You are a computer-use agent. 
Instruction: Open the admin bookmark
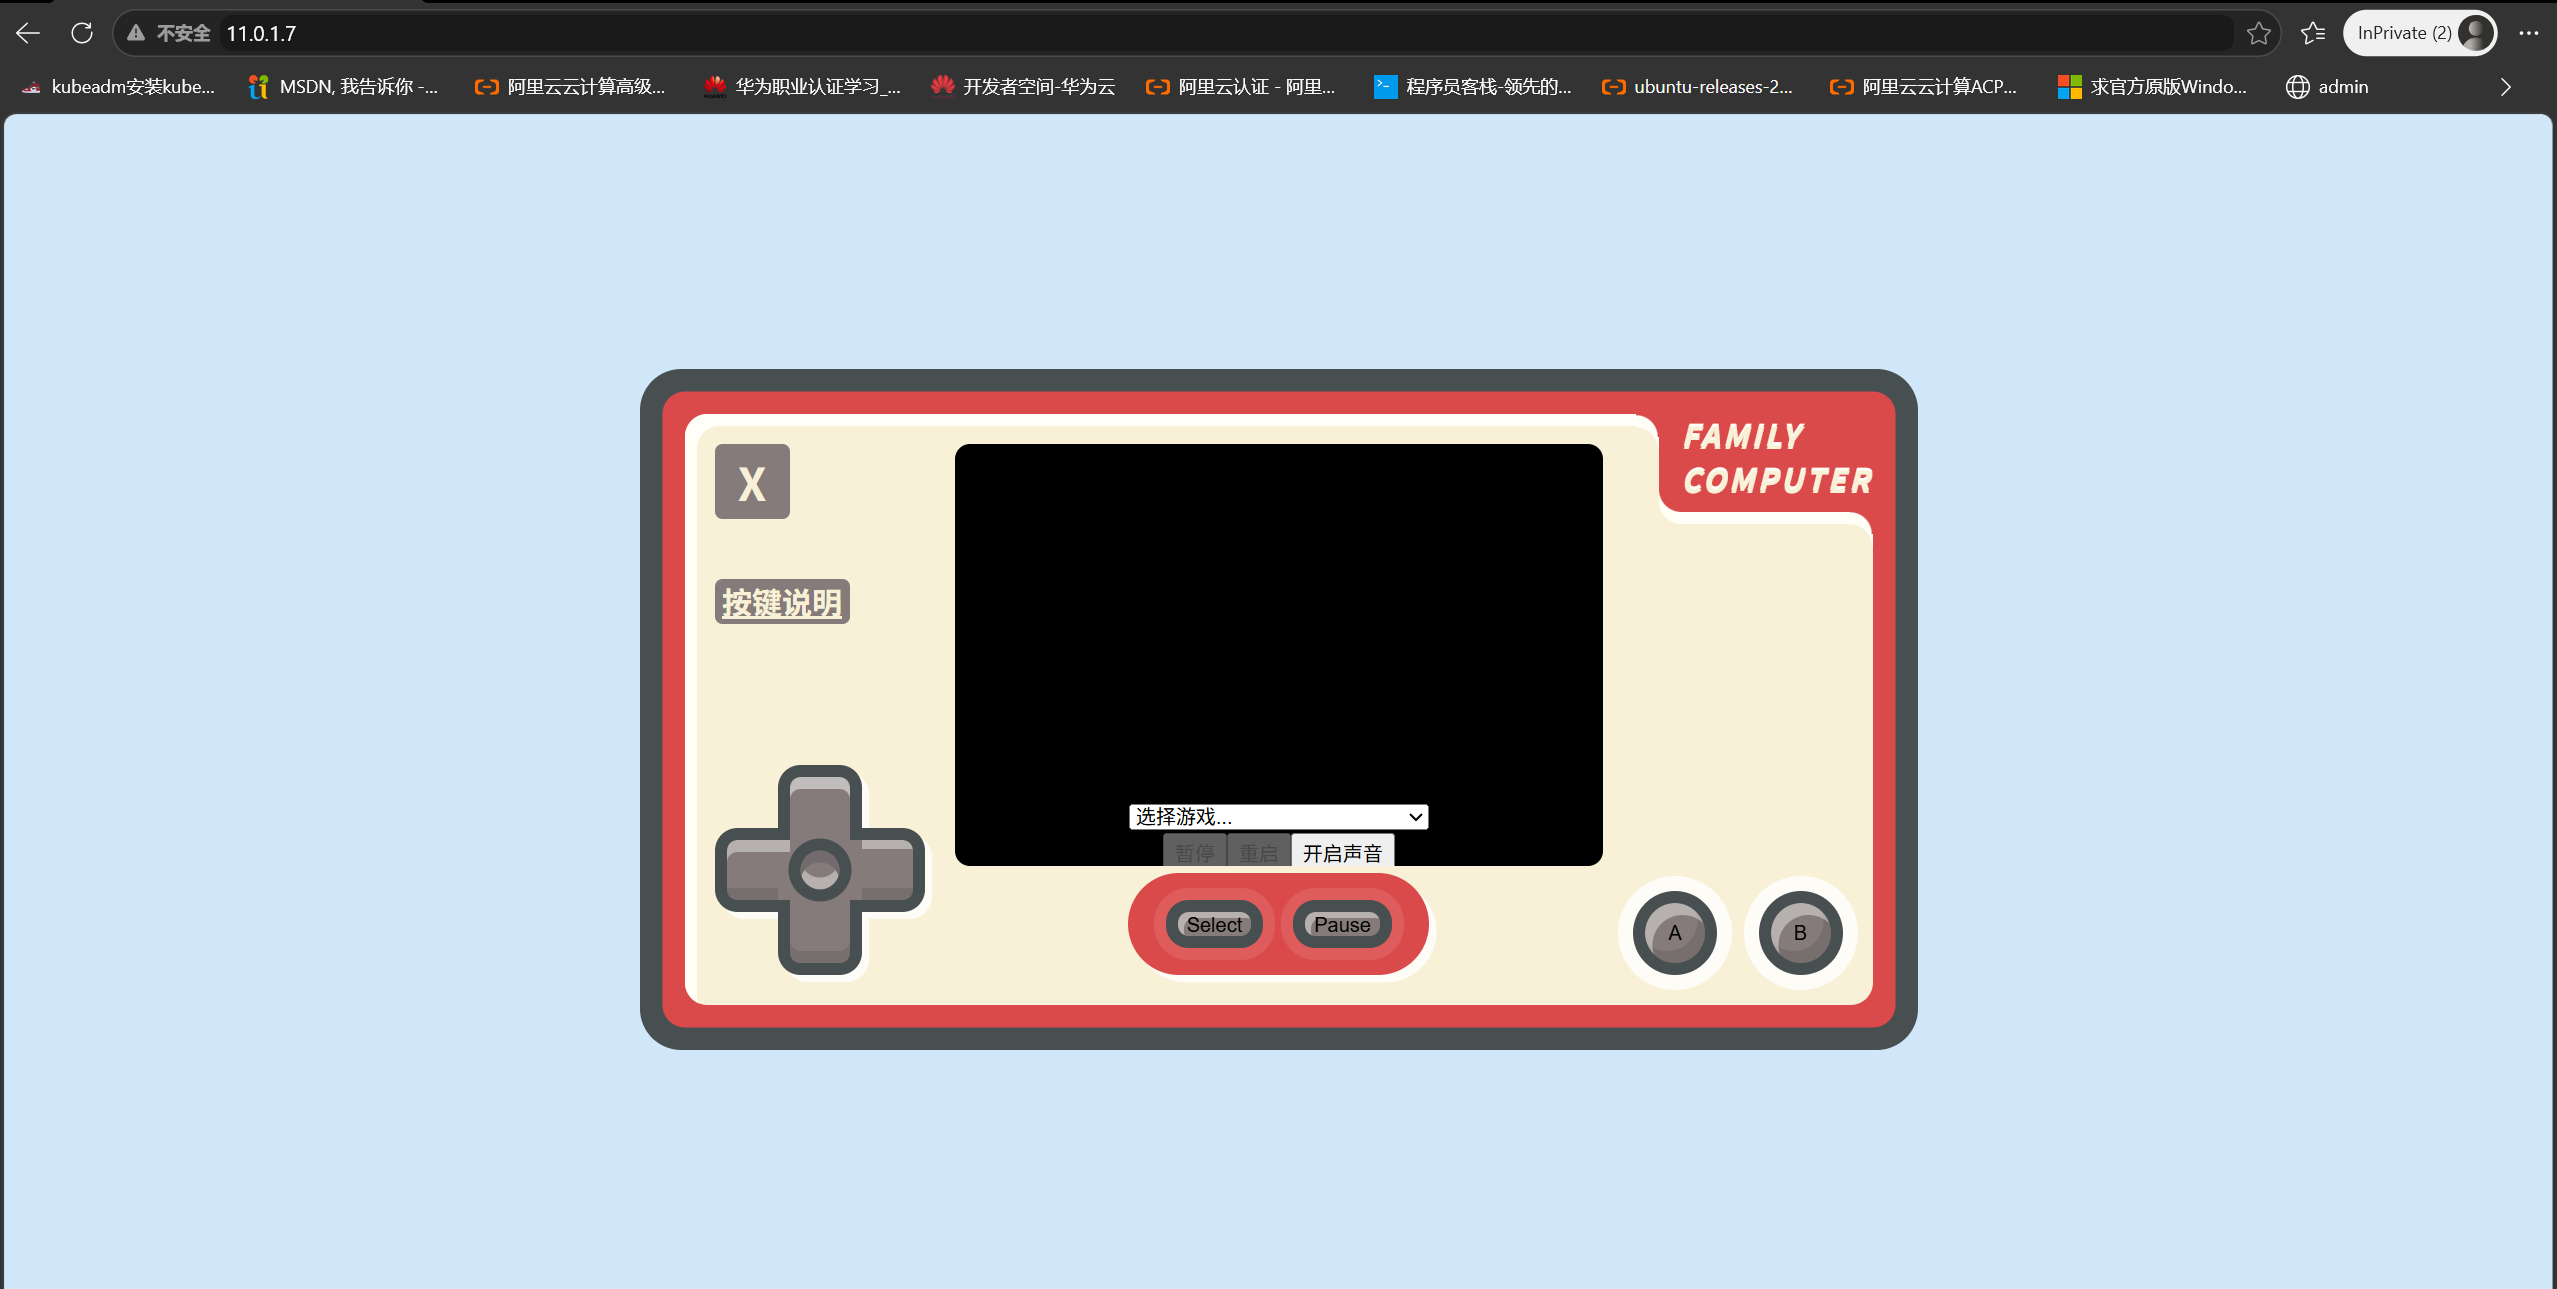click(x=2327, y=87)
